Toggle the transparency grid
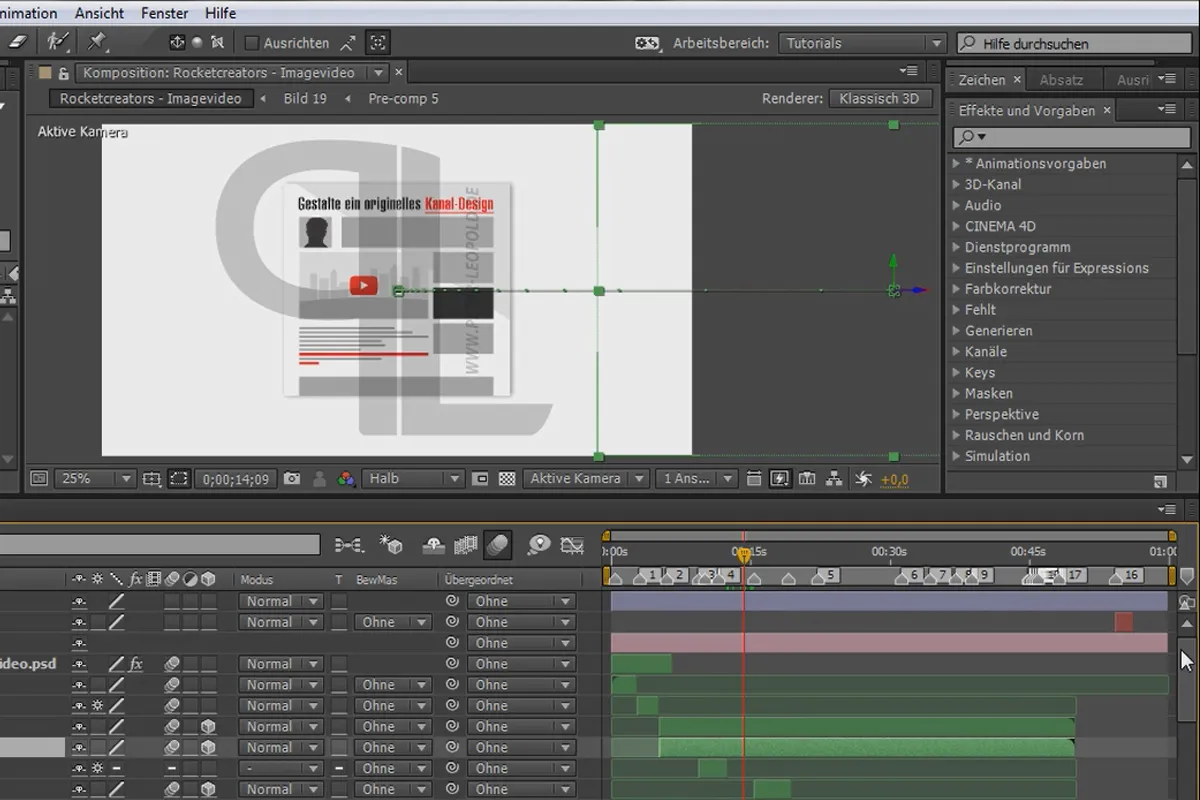The width and height of the screenshot is (1200, 800). (x=507, y=479)
